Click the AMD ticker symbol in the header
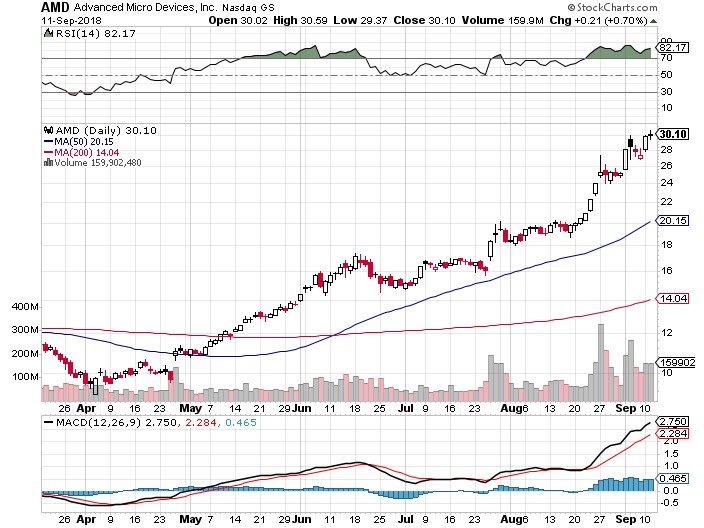Viewport: 704px width, 528px height. [x=55, y=7]
